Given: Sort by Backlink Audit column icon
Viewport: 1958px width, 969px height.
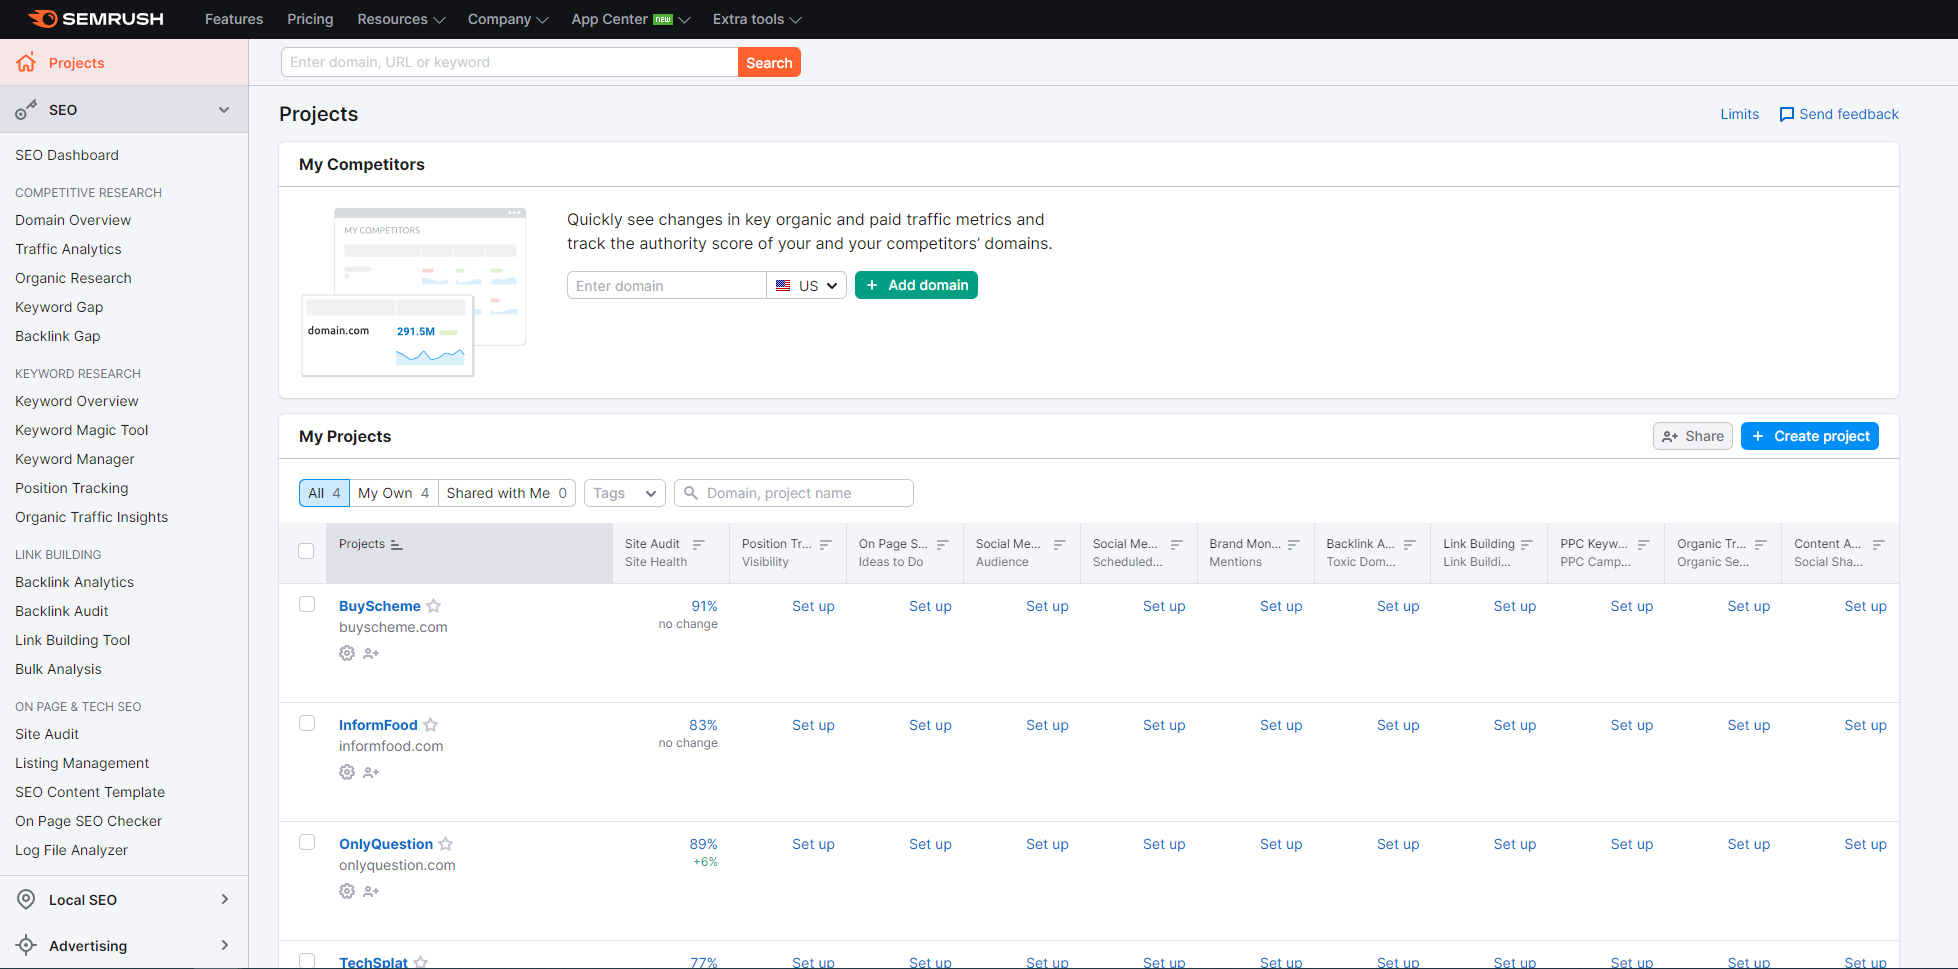Looking at the screenshot, I should (1409, 545).
